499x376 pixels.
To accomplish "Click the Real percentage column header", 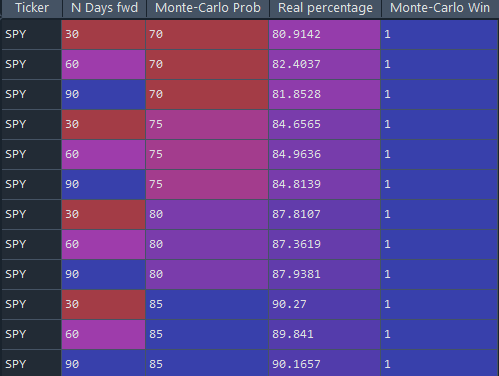I will click(325, 8).
